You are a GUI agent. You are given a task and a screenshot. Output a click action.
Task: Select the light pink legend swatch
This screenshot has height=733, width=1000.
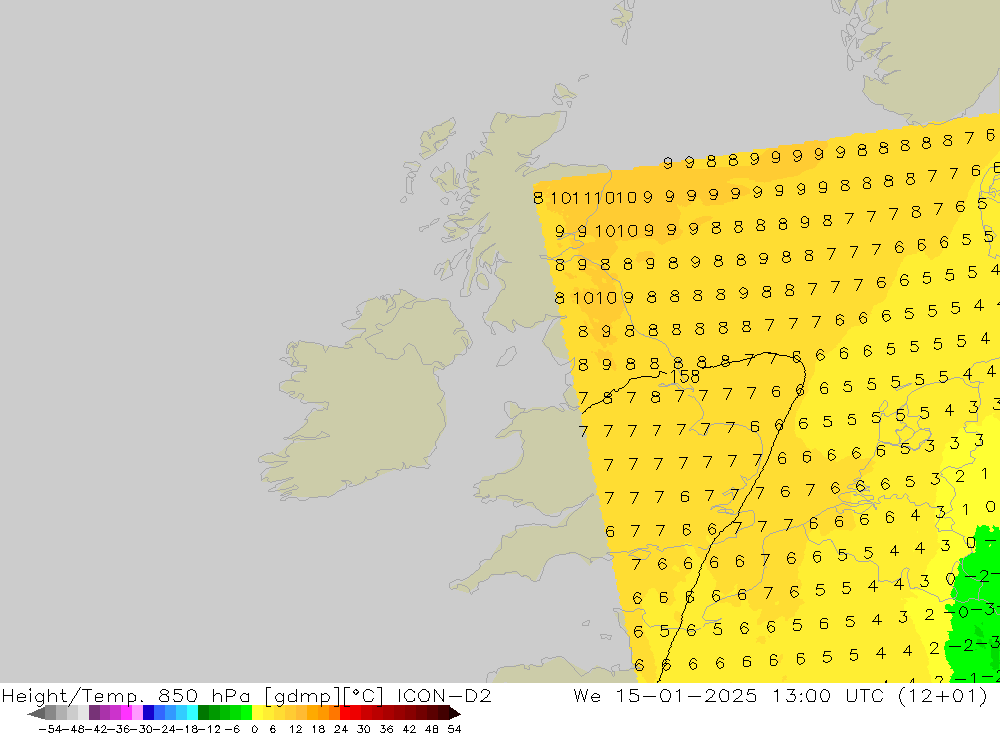pyautogui.click(x=137, y=713)
